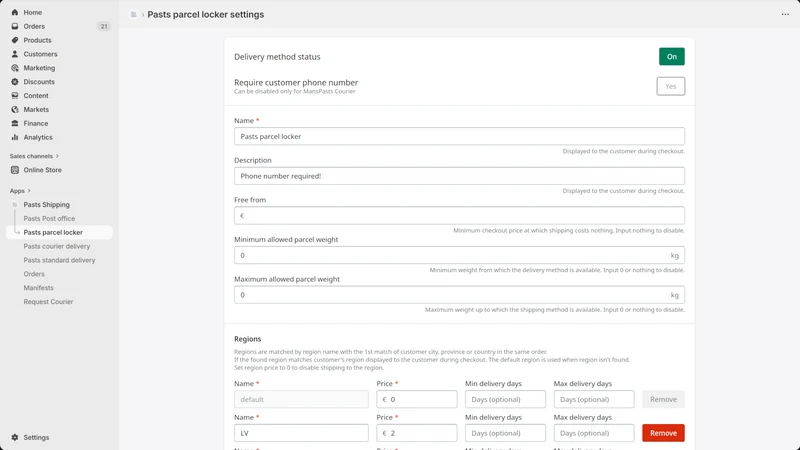Click the Customers person icon
This screenshot has width=800, height=450.
pyautogui.click(x=15, y=54)
